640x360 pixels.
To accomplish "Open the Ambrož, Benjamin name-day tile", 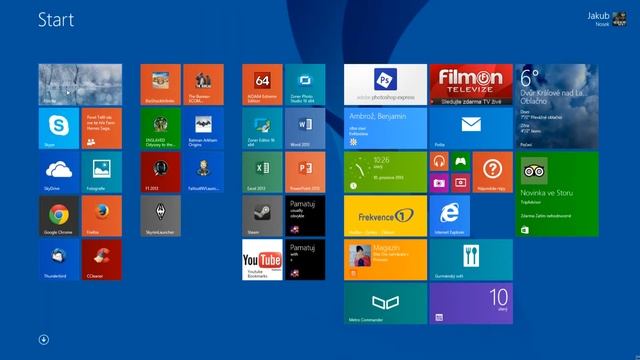I will [x=385, y=128].
